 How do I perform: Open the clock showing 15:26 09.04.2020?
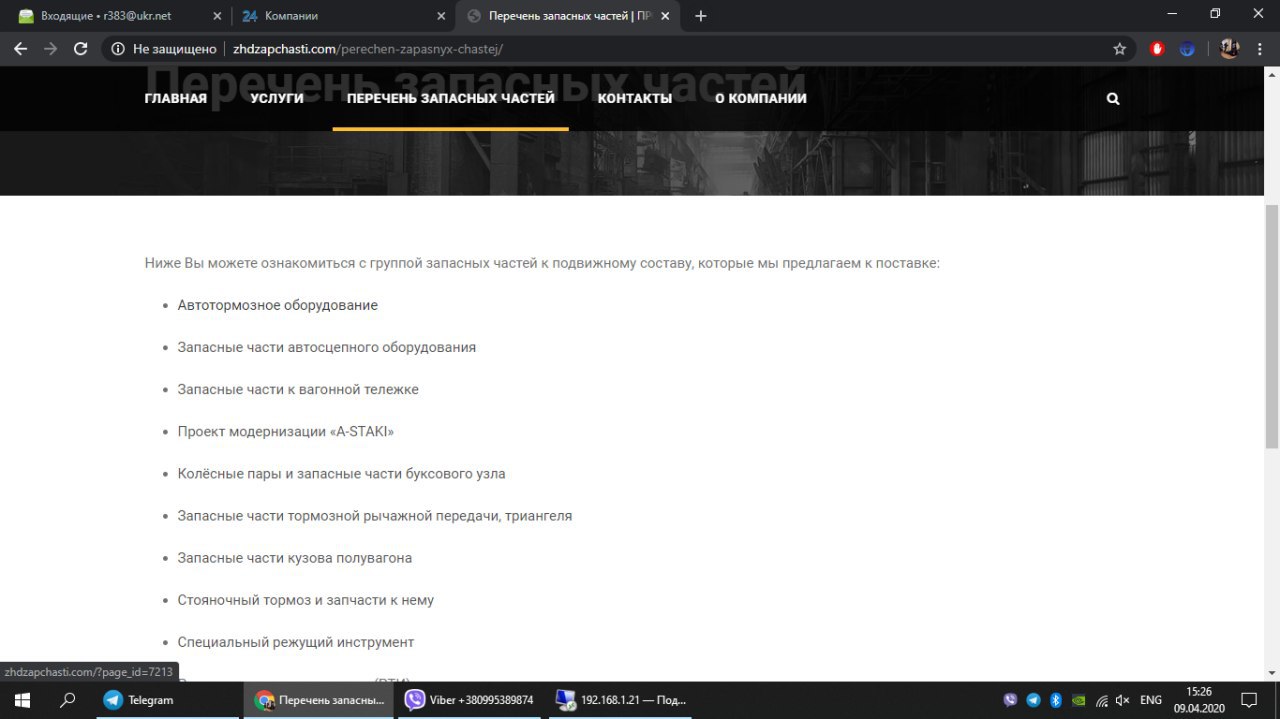1199,700
